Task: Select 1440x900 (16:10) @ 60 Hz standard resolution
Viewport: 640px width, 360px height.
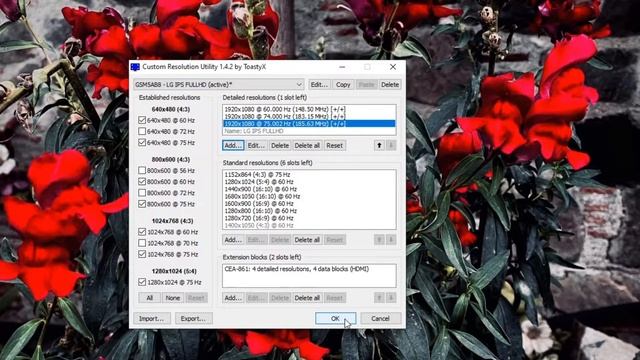Action: 309,189
